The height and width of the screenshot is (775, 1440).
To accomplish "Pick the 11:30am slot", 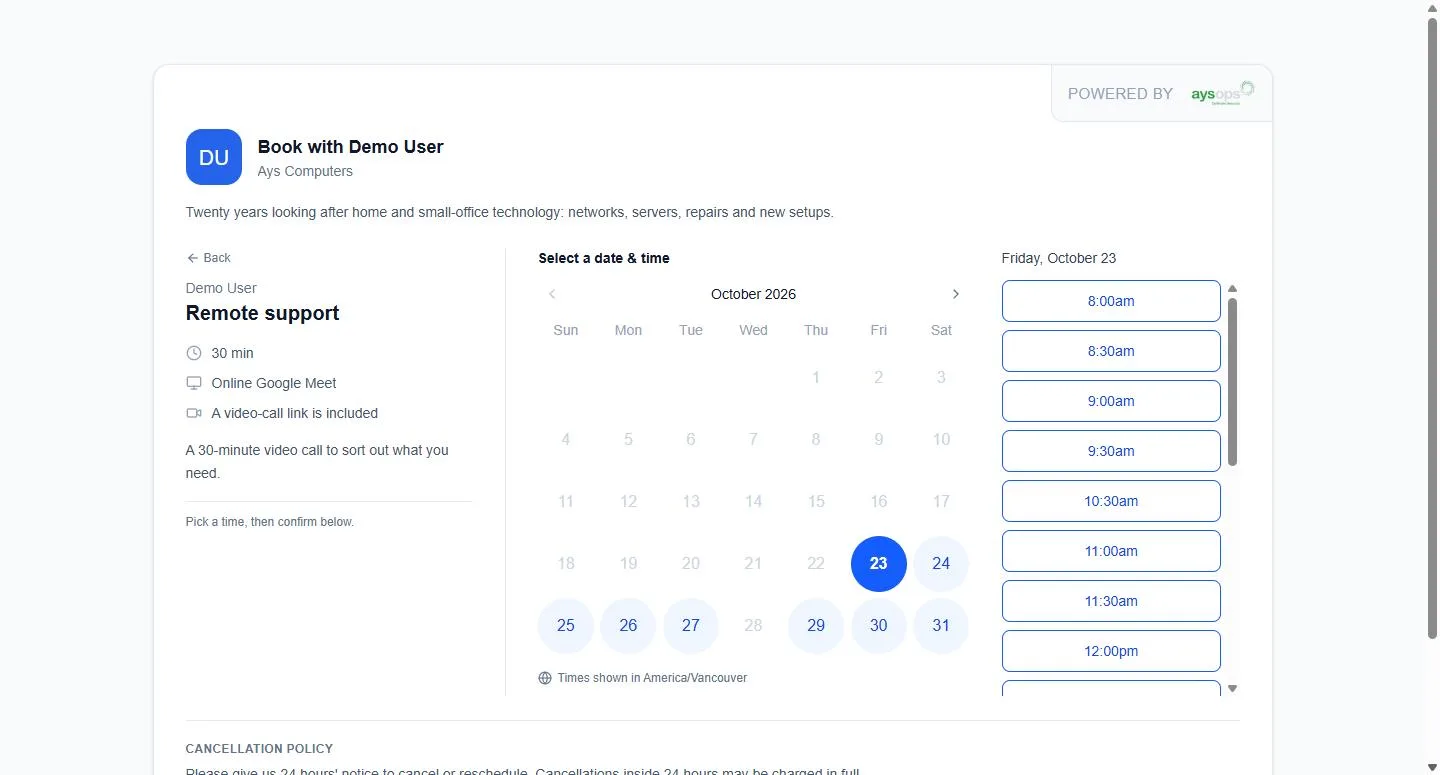I will [x=1111, y=601].
